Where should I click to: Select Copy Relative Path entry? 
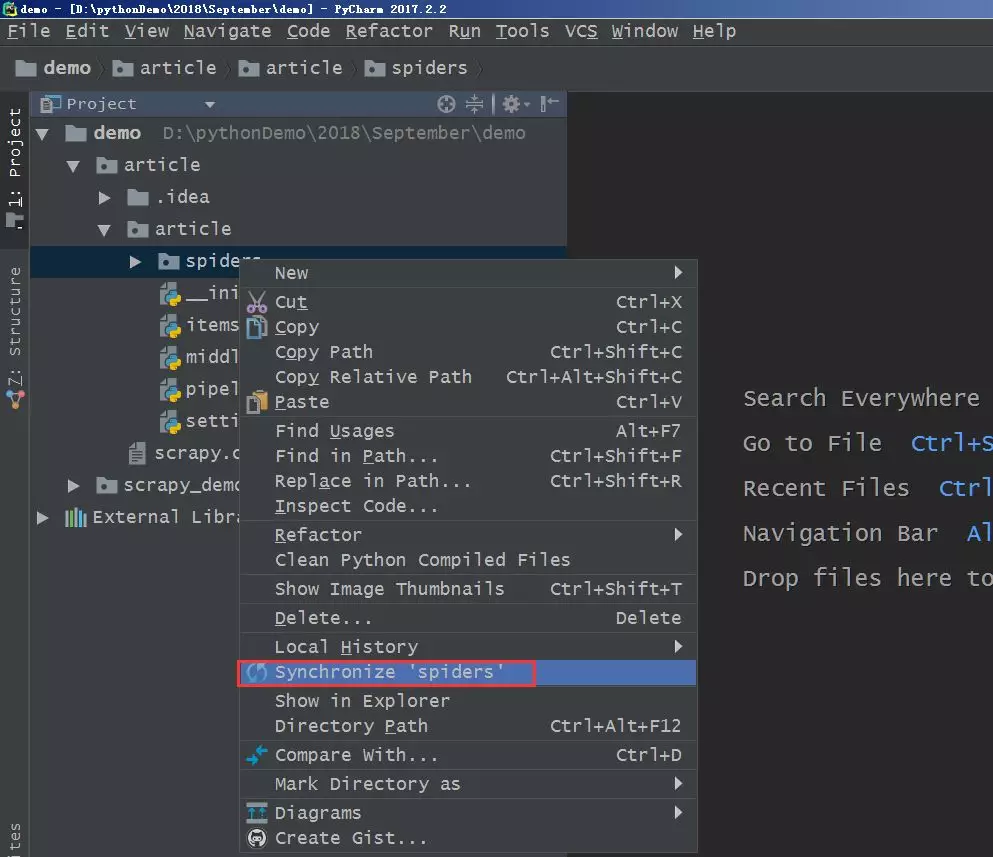pyautogui.click(x=468, y=377)
